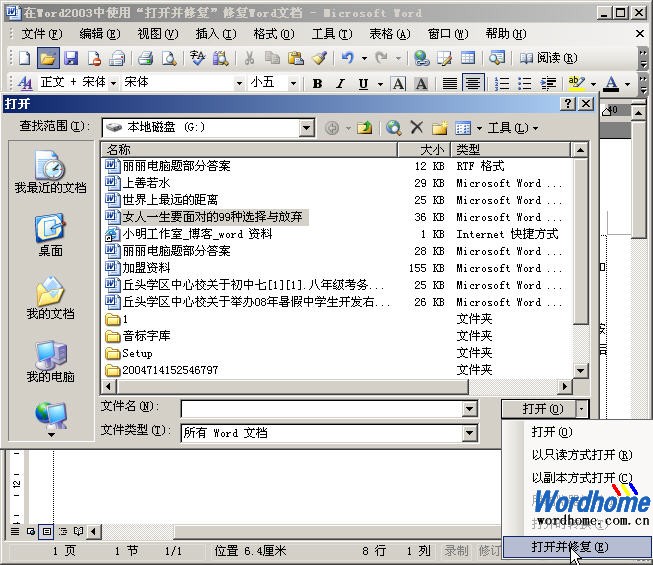Image resolution: width=653 pixels, height=565 pixels.
Task: Toggle Underline formatting
Action: click(x=363, y=84)
